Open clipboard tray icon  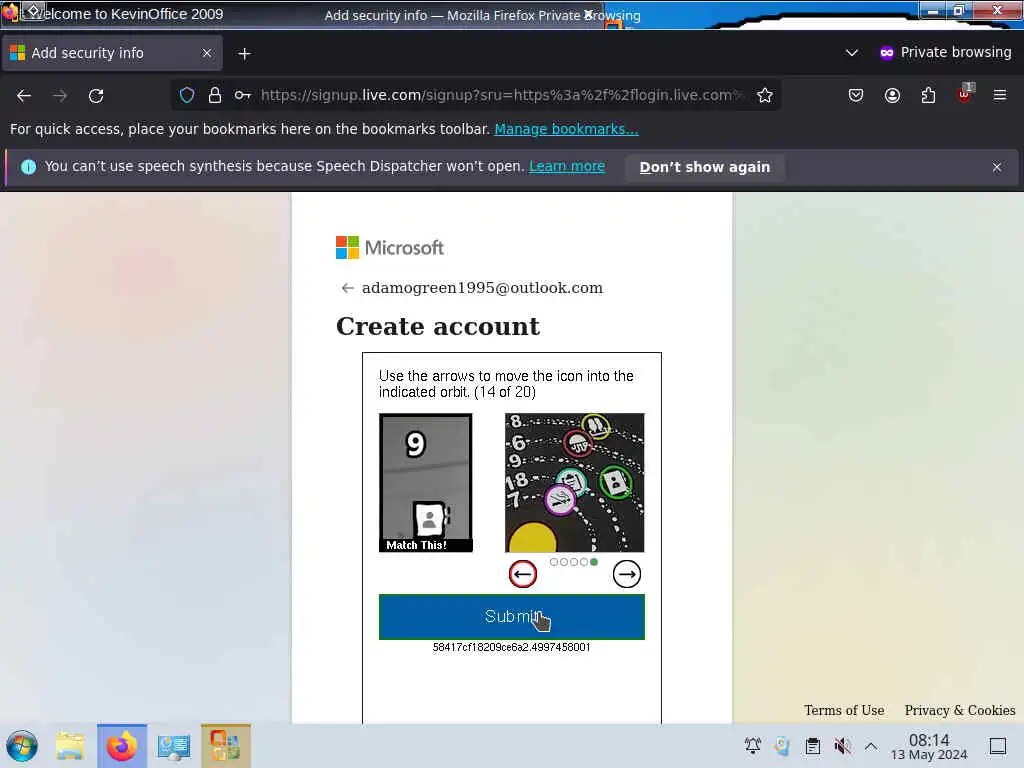(812, 746)
